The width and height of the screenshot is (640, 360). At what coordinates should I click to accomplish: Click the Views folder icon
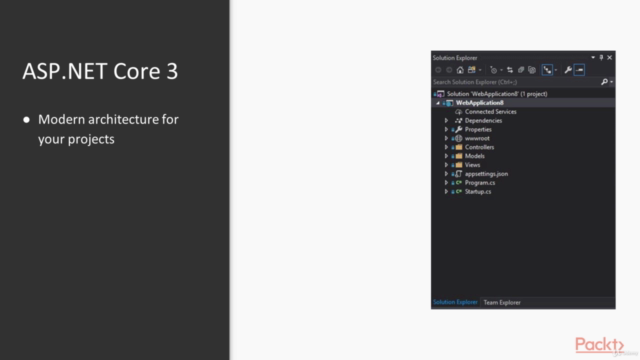[459, 165]
